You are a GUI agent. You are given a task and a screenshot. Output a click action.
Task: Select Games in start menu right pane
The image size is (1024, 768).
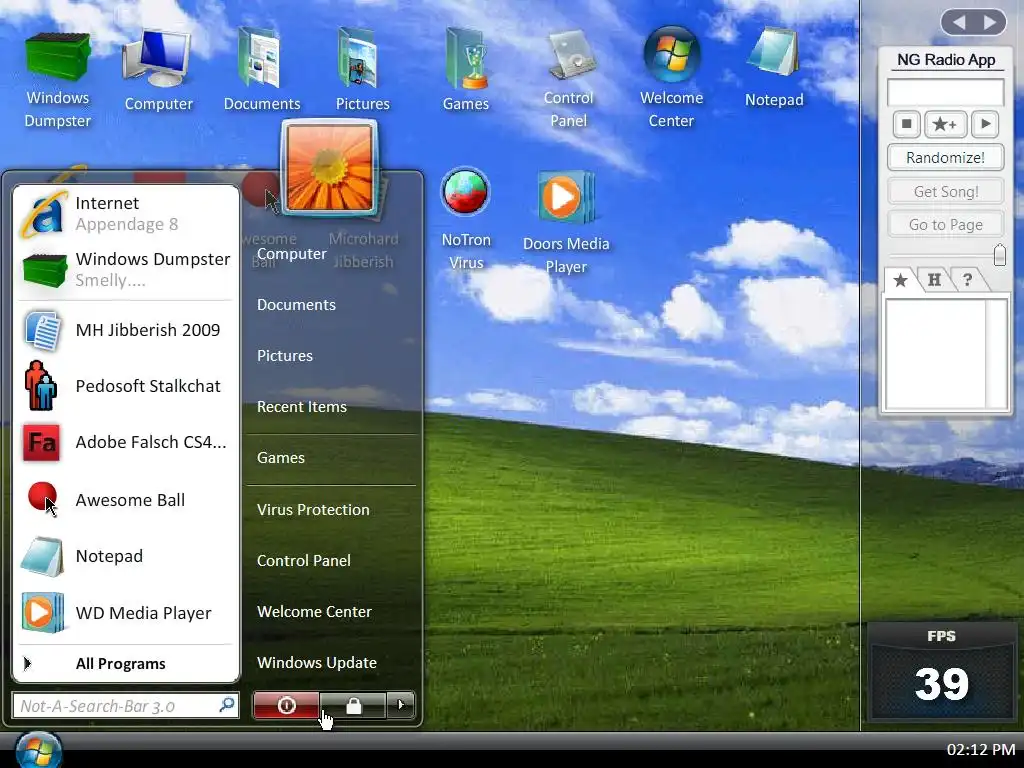(281, 458)
